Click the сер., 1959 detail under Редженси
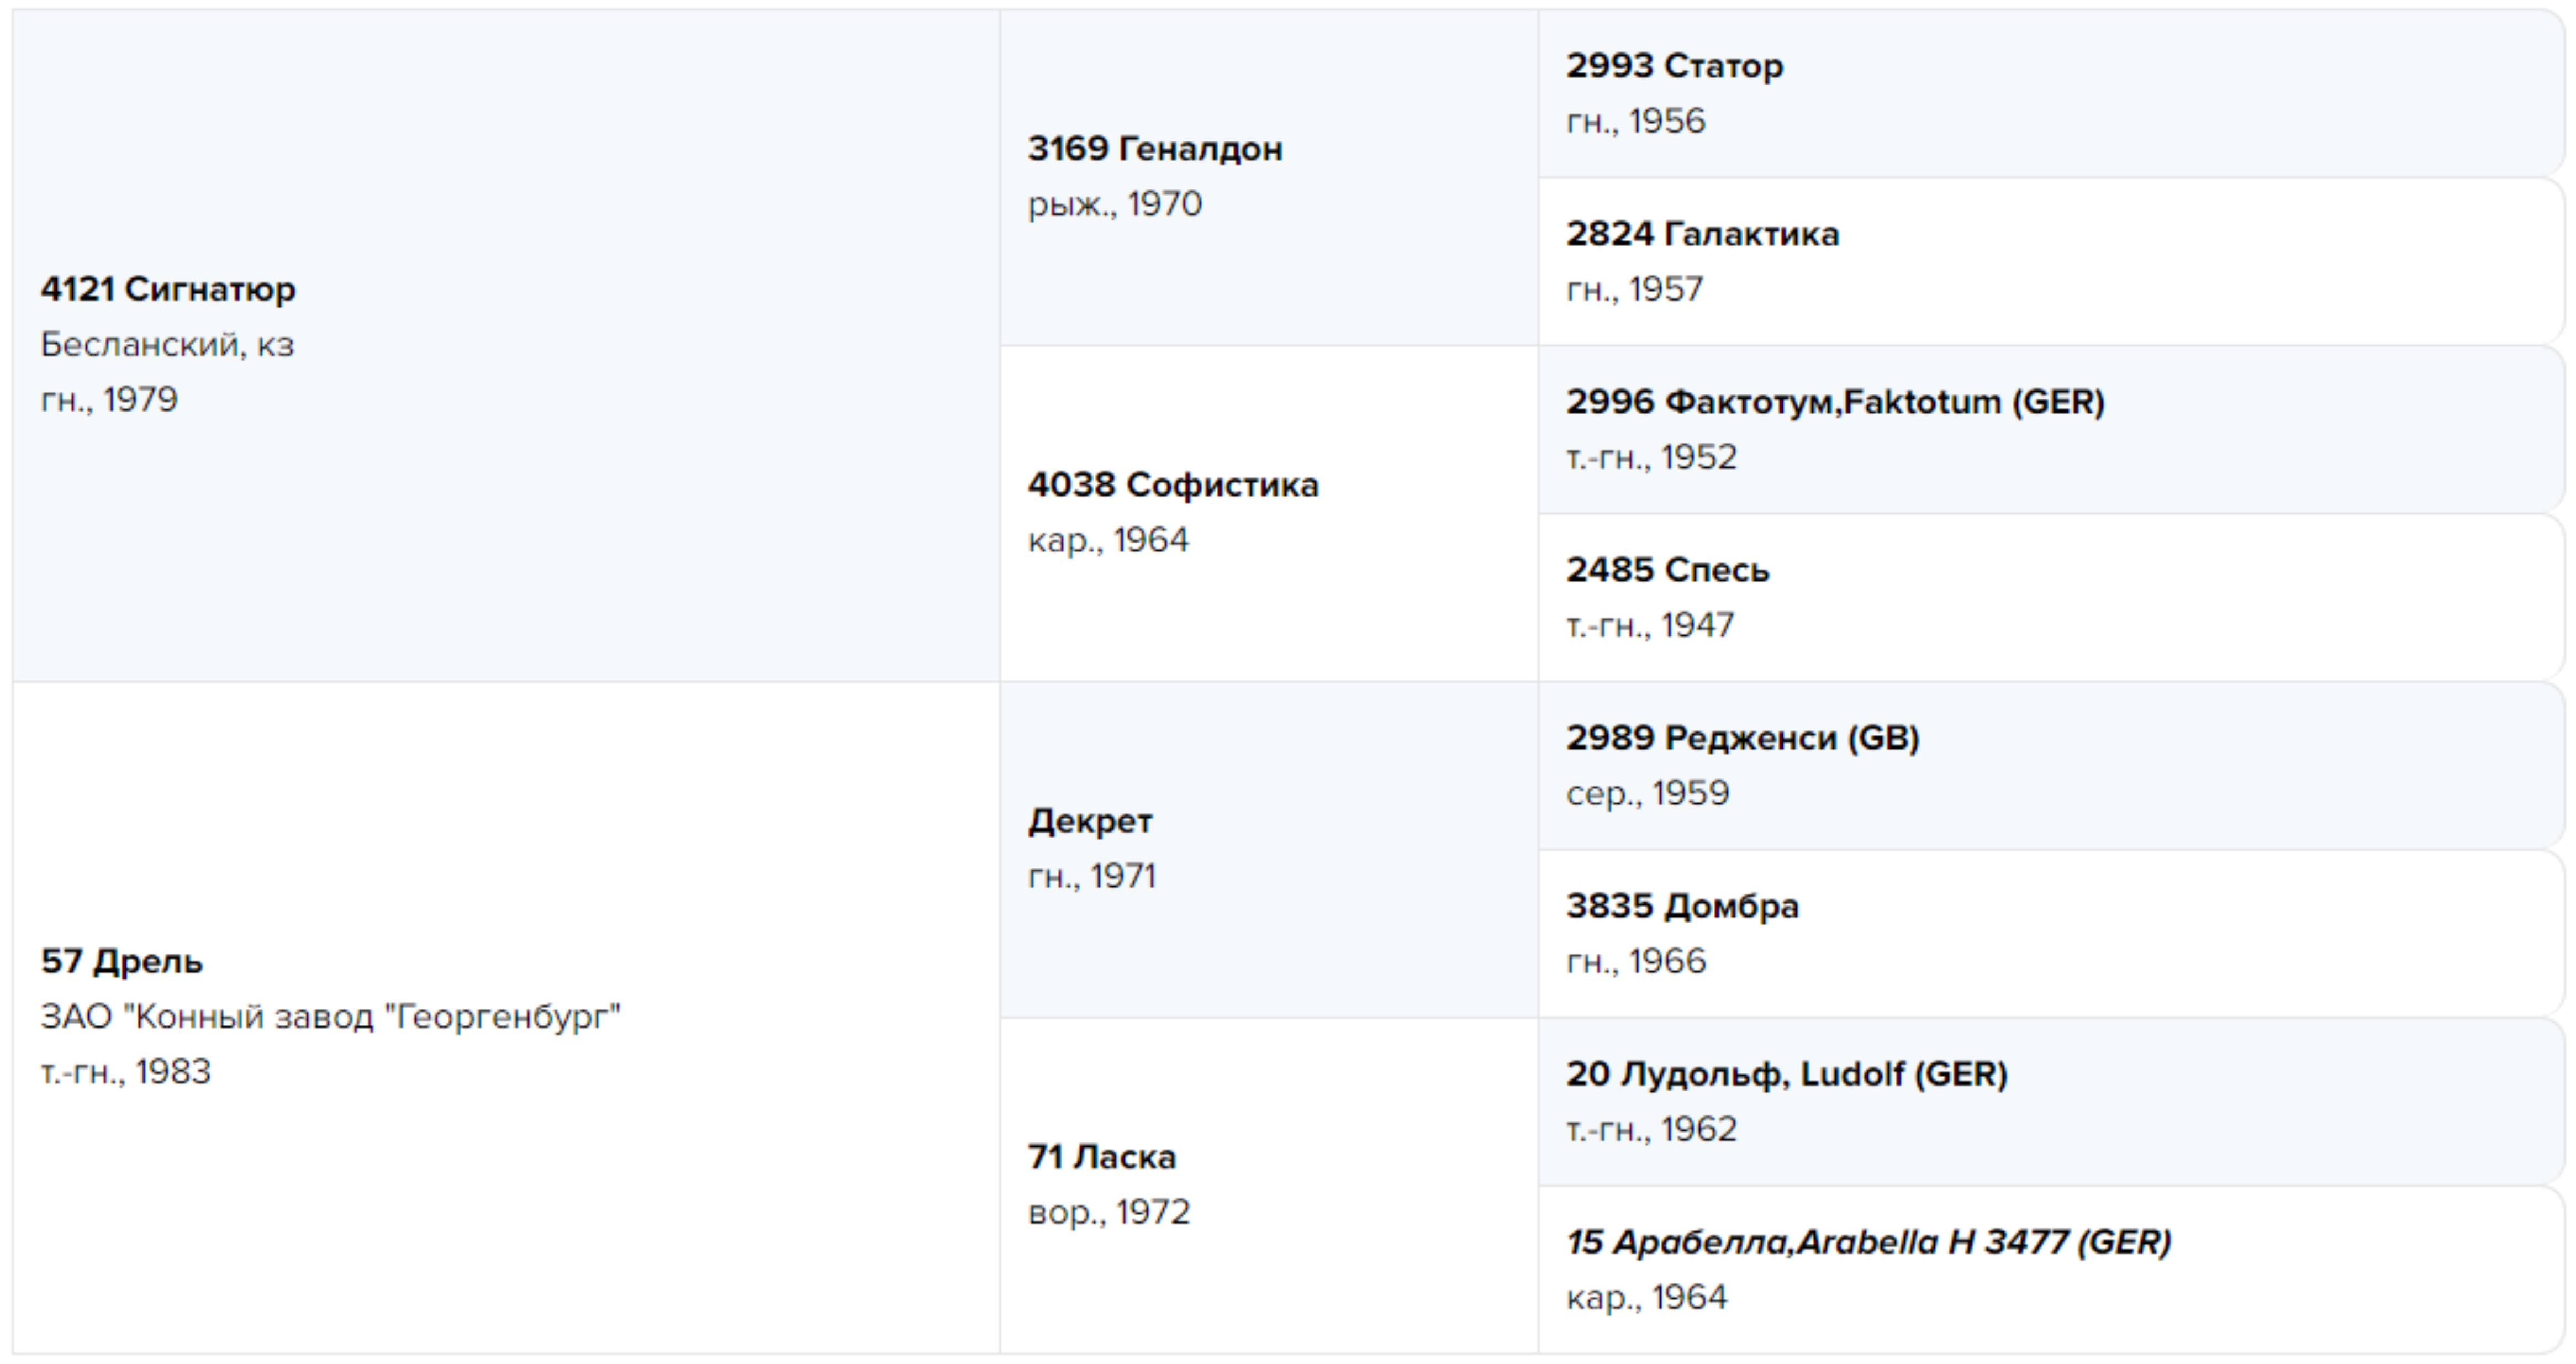This screenshot has height=1364, width=2576. pos(1647,794)
